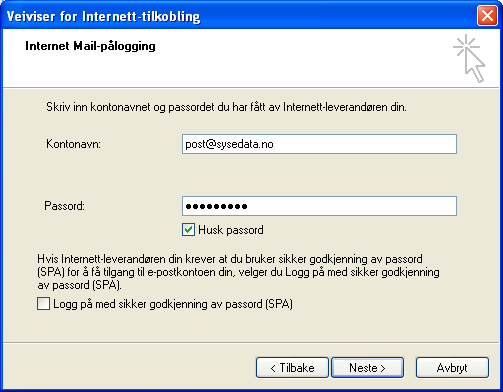The height and width of the screenshot is (392, 503).
Task: Click the wizard cursor icon in header
Action: (469, 58)
